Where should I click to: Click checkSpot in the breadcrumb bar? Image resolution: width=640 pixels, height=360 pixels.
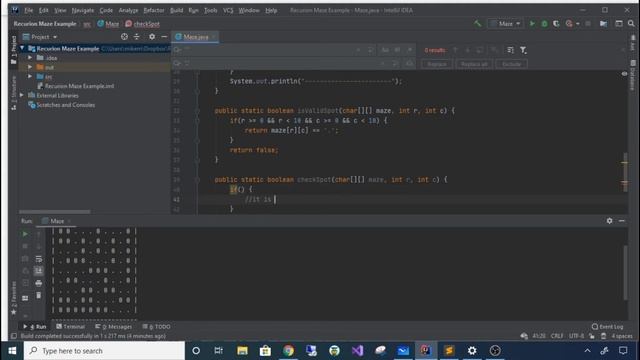[142, 24]
